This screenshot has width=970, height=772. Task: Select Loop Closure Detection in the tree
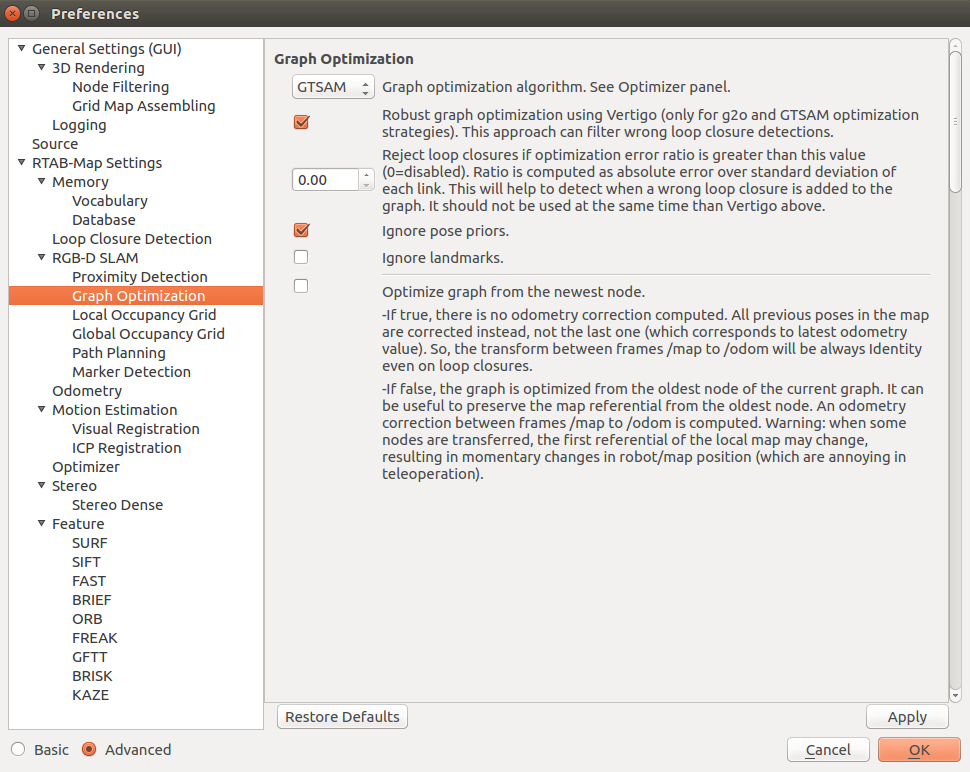[132, 239]
